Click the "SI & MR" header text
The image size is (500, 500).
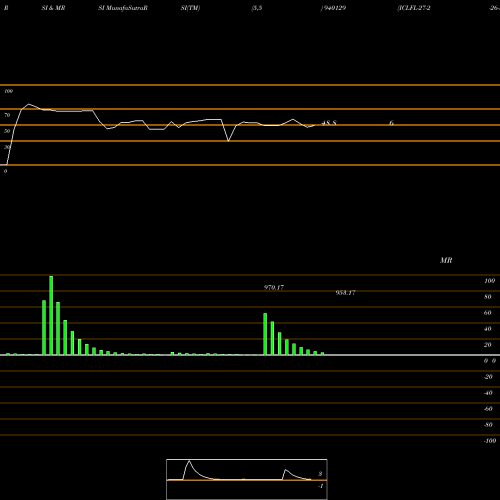[53, 8]
